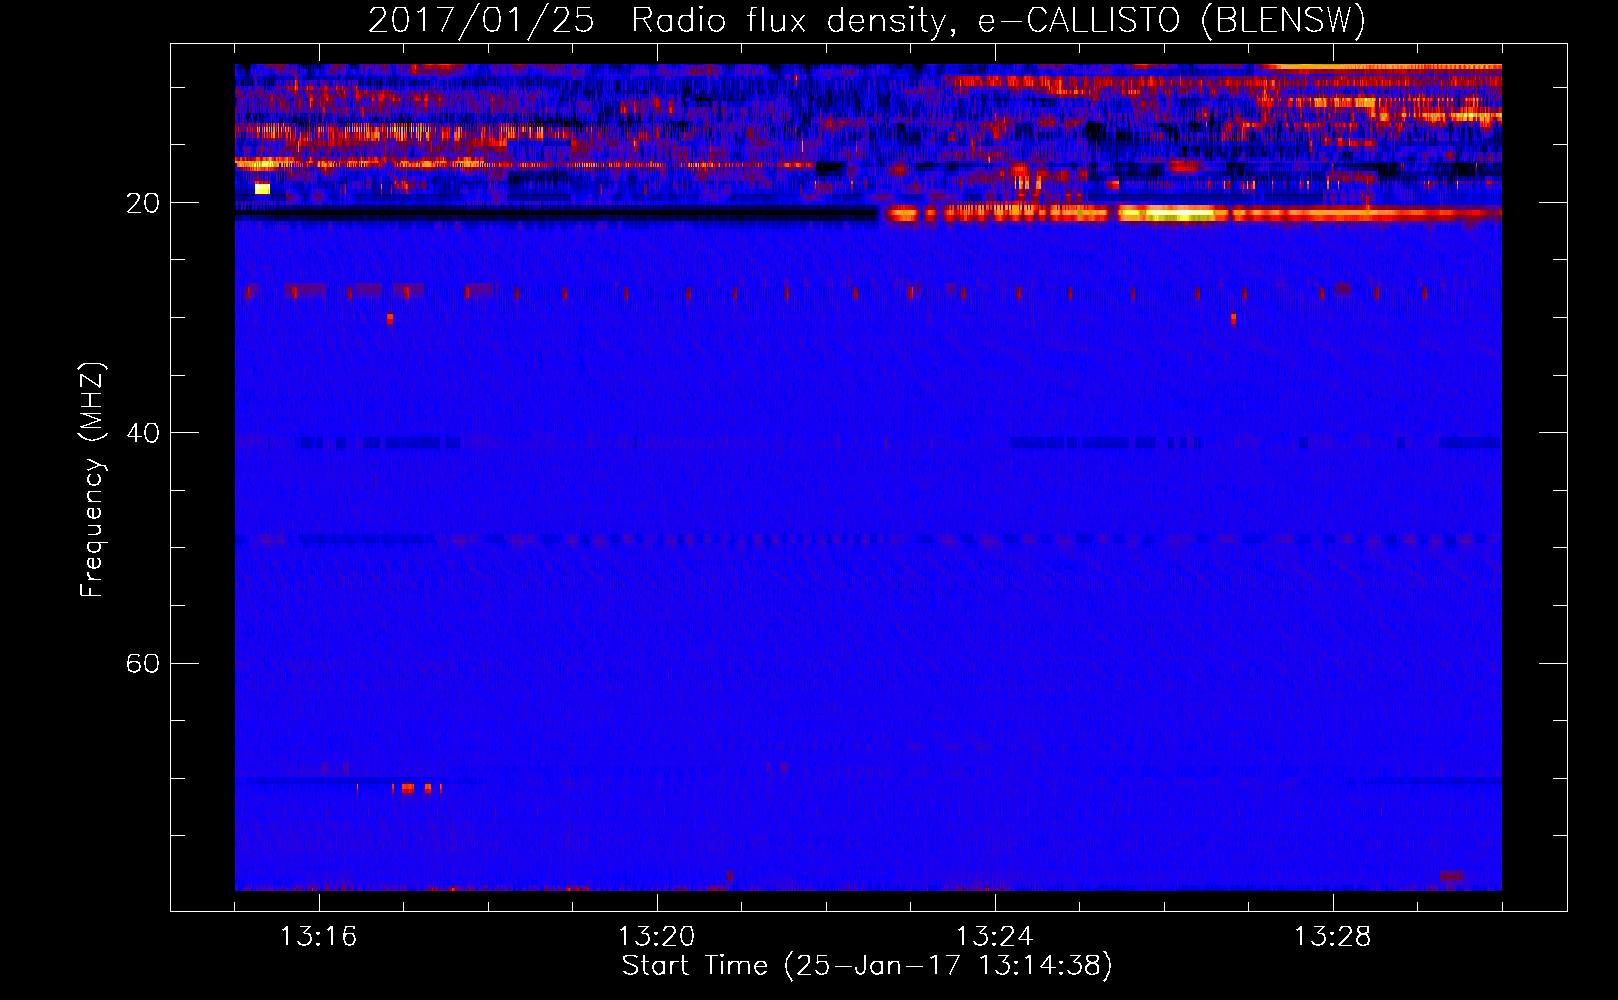Click the 60 MHz frequency tick label
The height and width of the screenshot is (1000, 1618).
coord(142,663)
